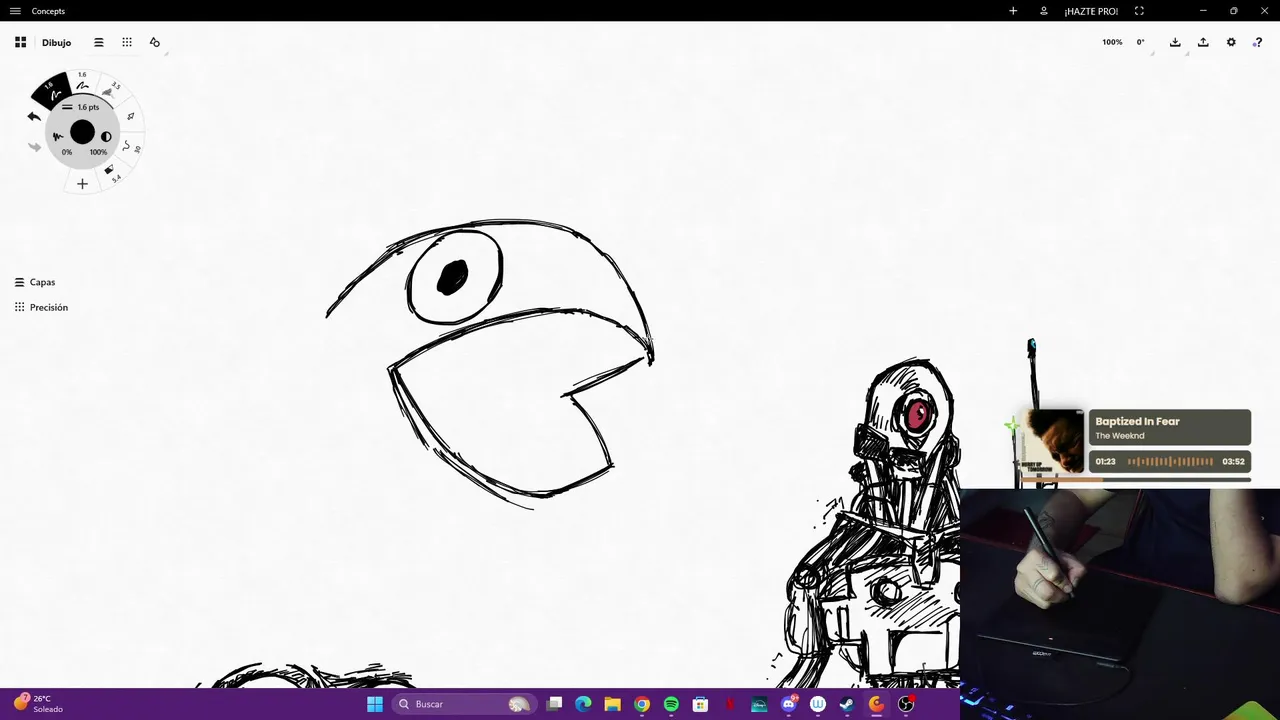Screen dimensions: 1280x720
Task: Add a new tool with plus slot
Action: [x=82, y=184]
